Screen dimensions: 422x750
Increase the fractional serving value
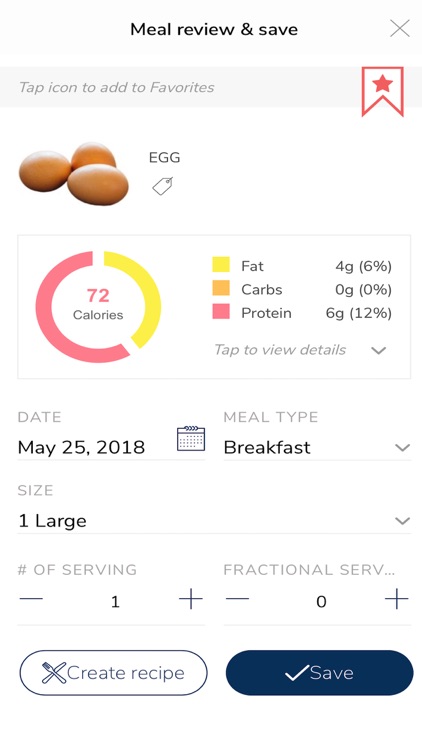[397, 599]
